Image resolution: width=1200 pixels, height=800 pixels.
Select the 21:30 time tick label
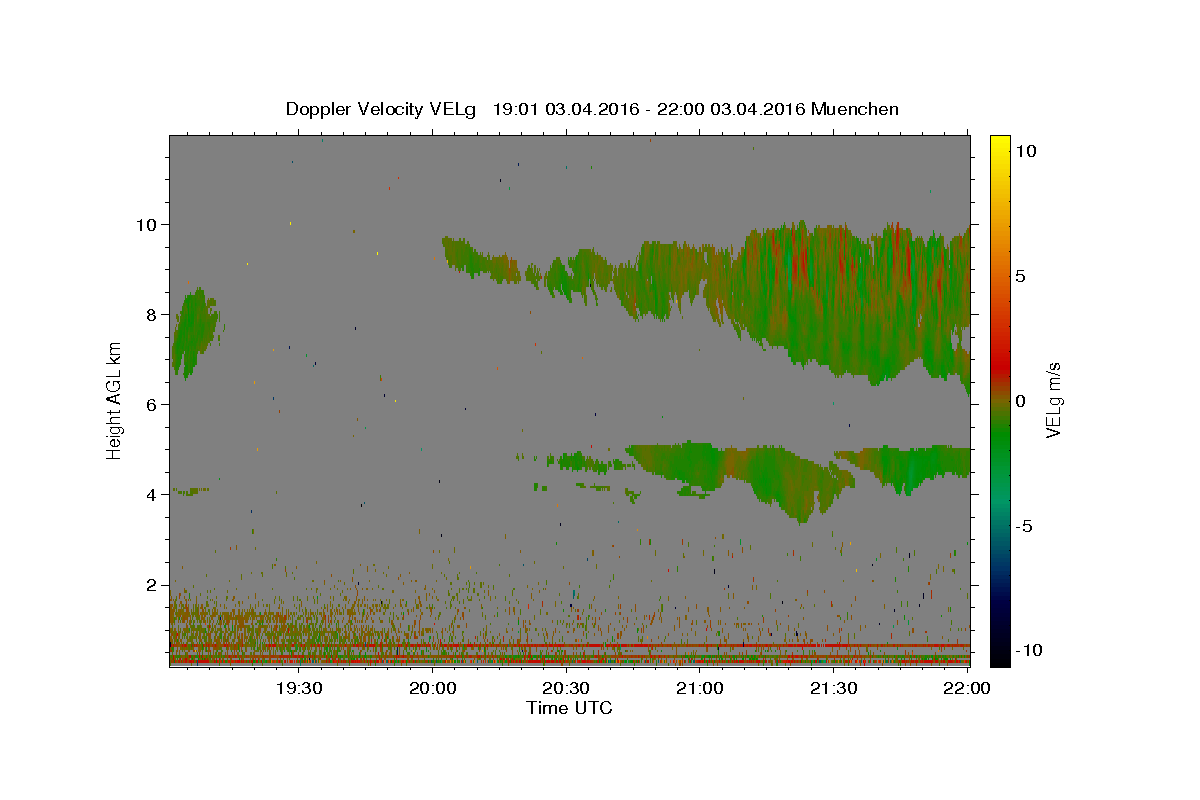[833, 688]
